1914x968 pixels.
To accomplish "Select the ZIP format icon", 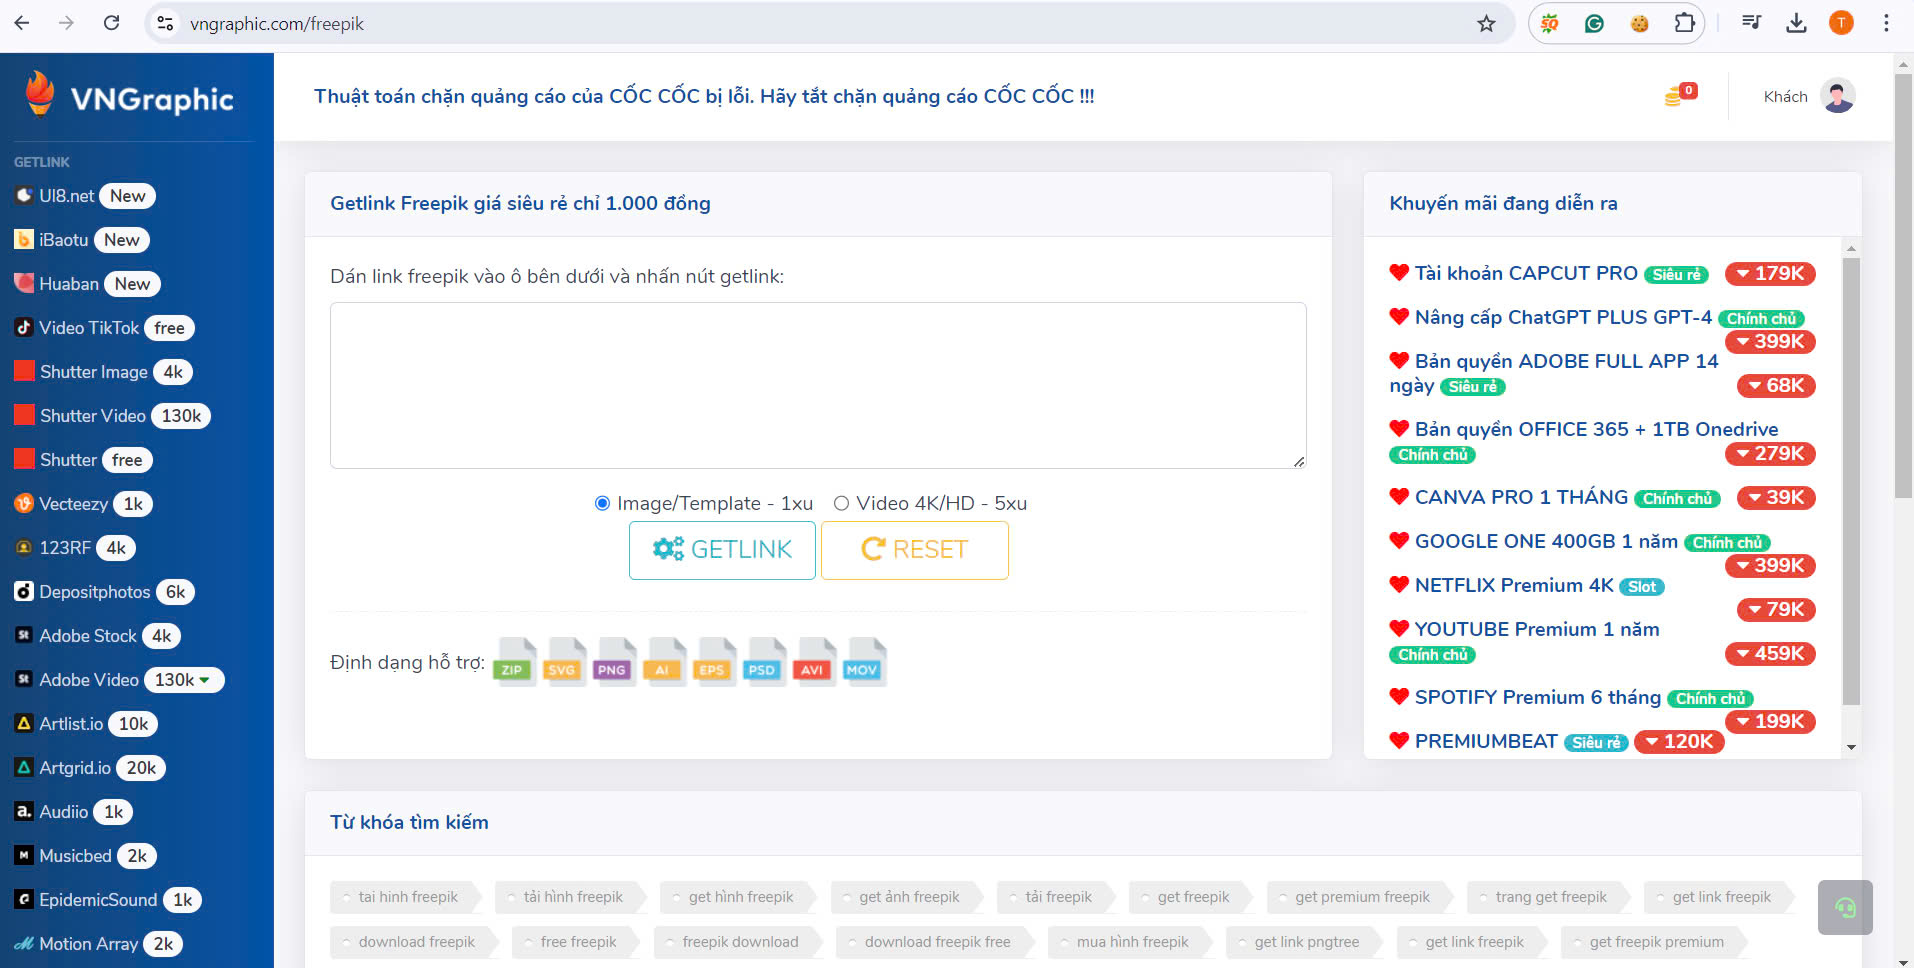I will [x=513, y=661].
